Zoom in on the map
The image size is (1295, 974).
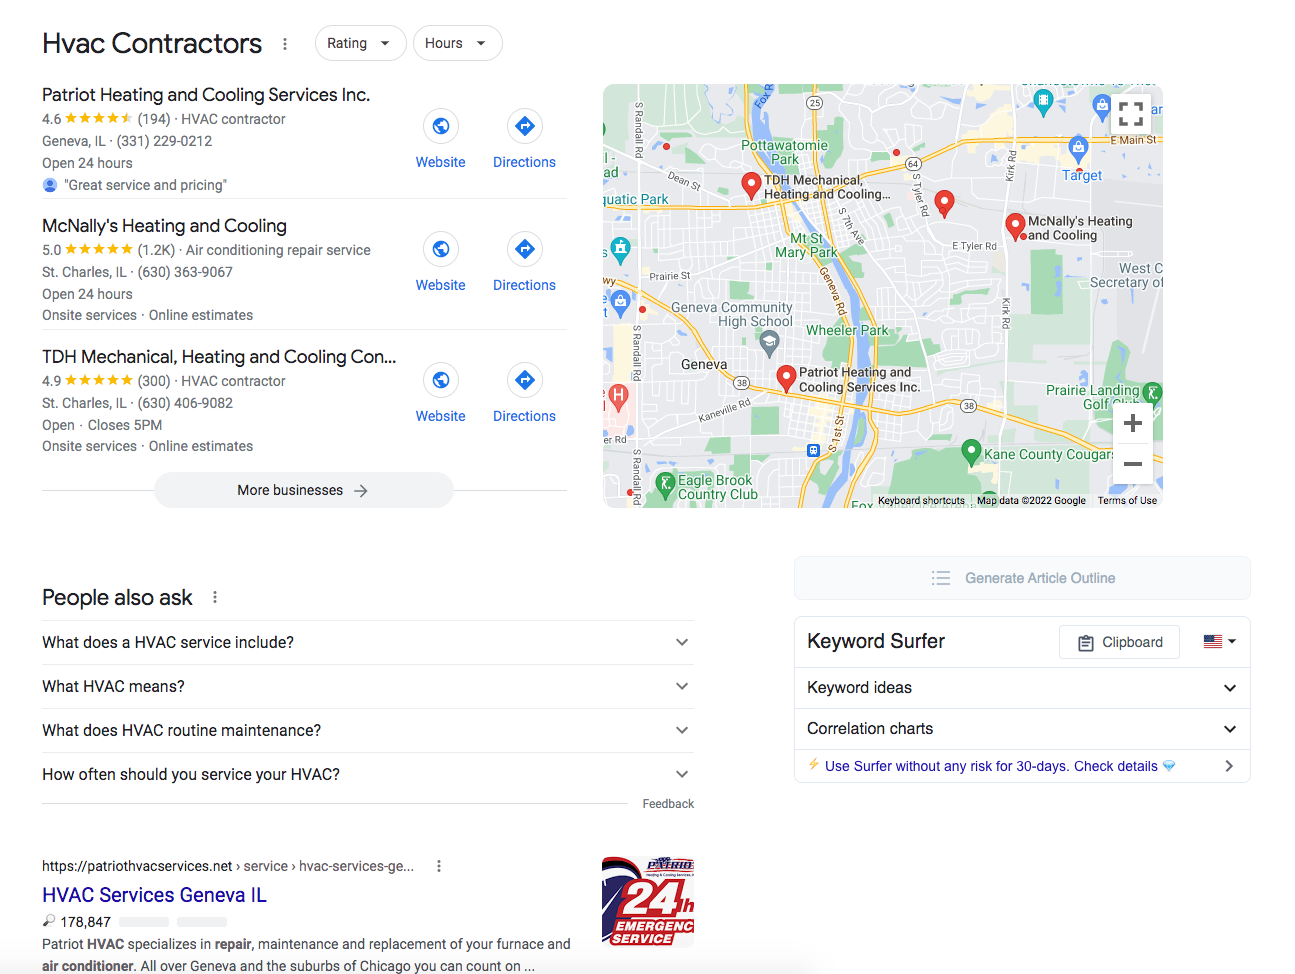click(x=1133, y=423)
